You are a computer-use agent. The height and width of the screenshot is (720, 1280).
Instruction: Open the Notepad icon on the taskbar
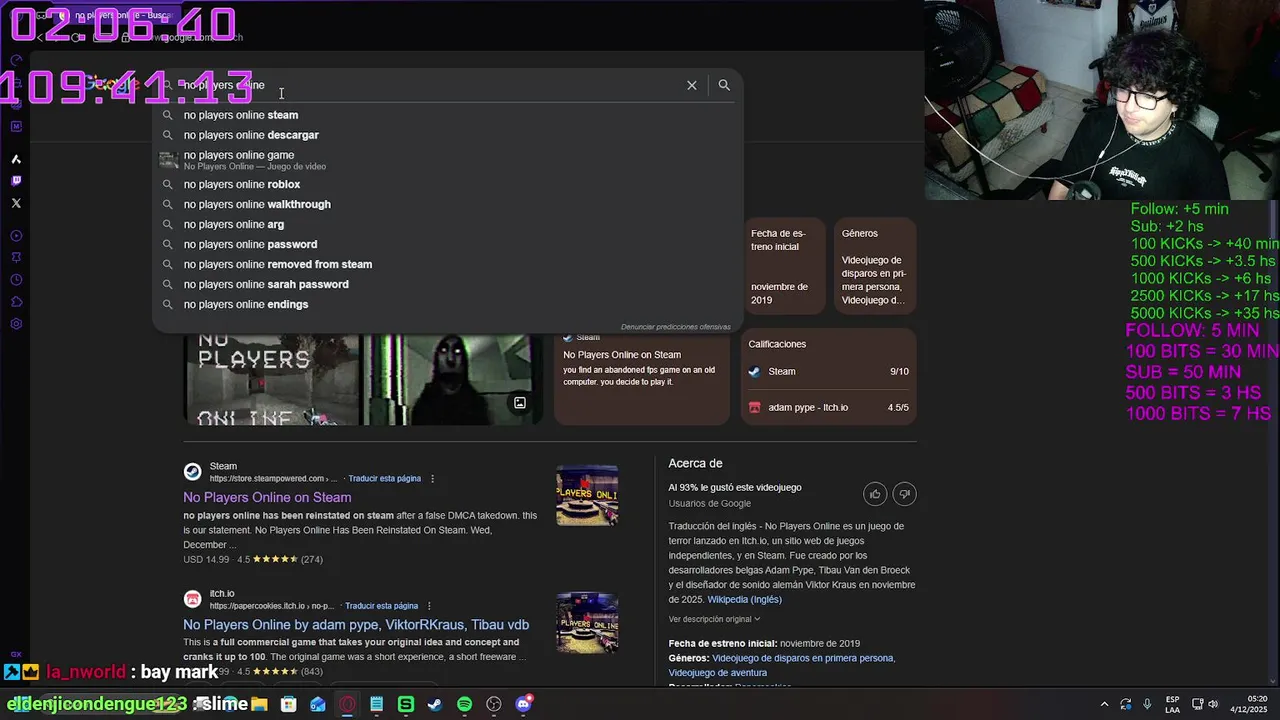point(376,704)
